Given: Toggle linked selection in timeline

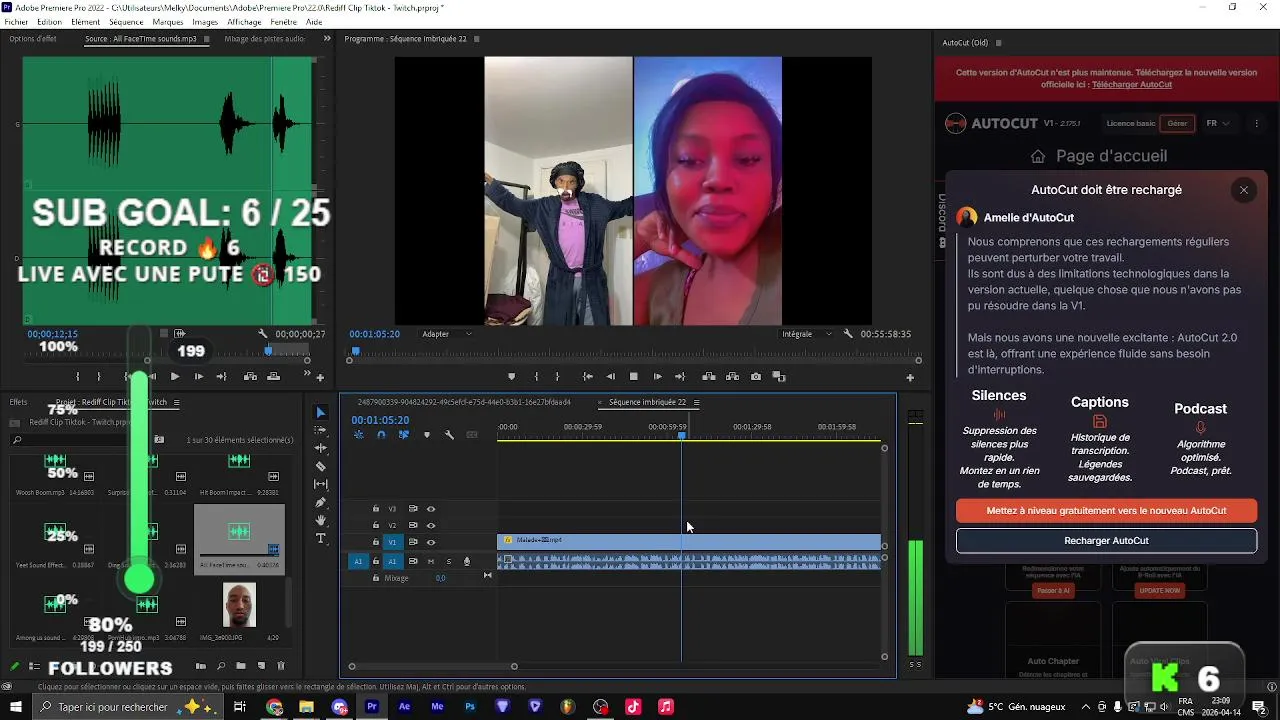Looking at the screenshot, I should click(x=404, y=435).
